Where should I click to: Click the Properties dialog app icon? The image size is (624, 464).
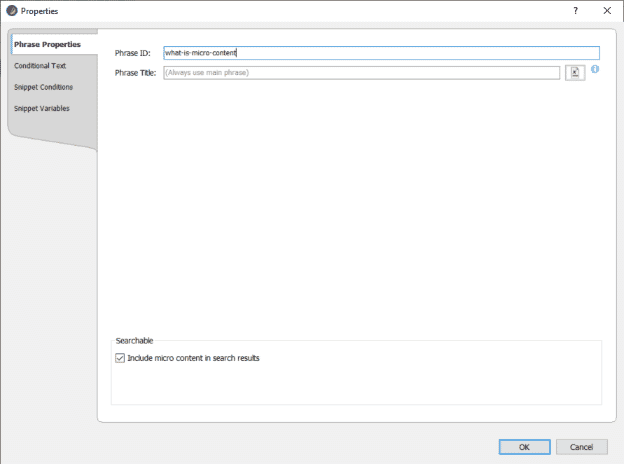tap(12, 11)
